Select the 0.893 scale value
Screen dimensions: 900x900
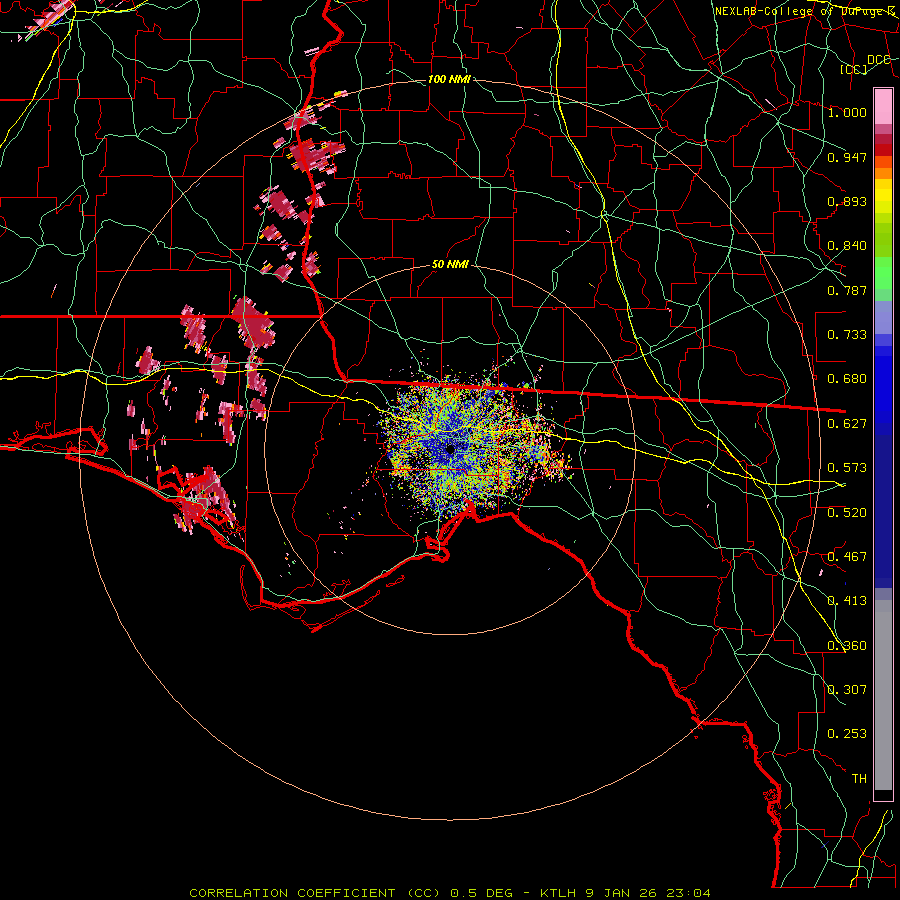847,201
